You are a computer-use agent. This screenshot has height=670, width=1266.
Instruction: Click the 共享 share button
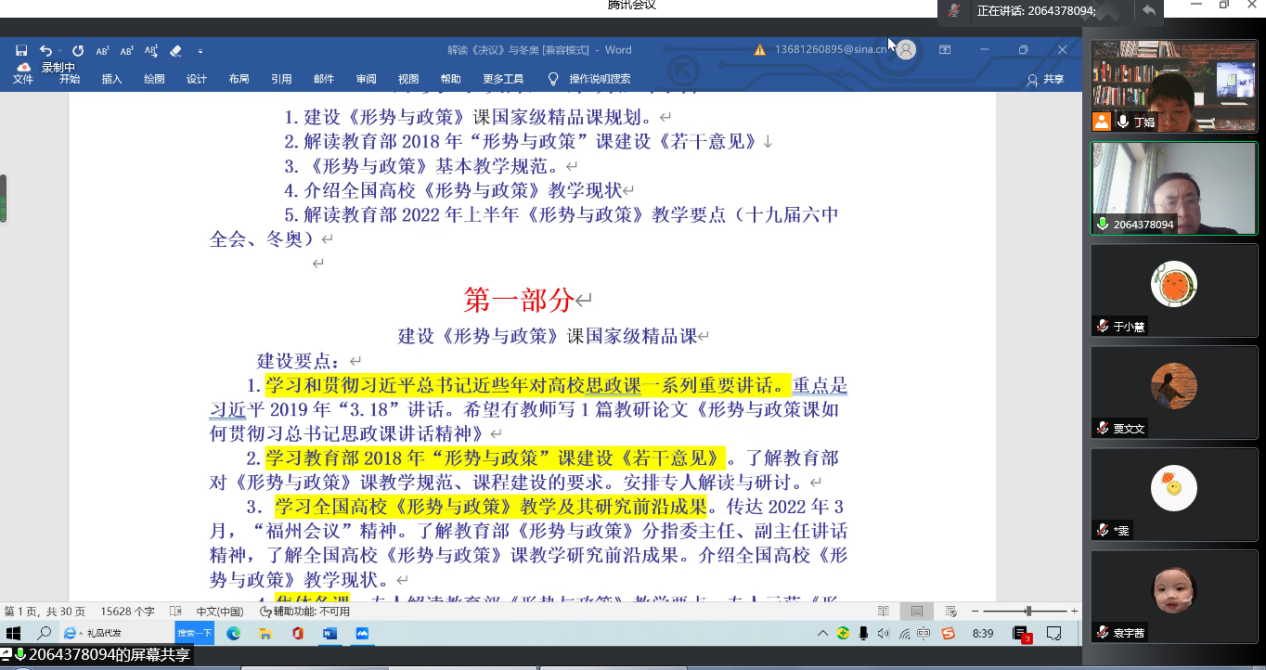(x=1046, y=80)
